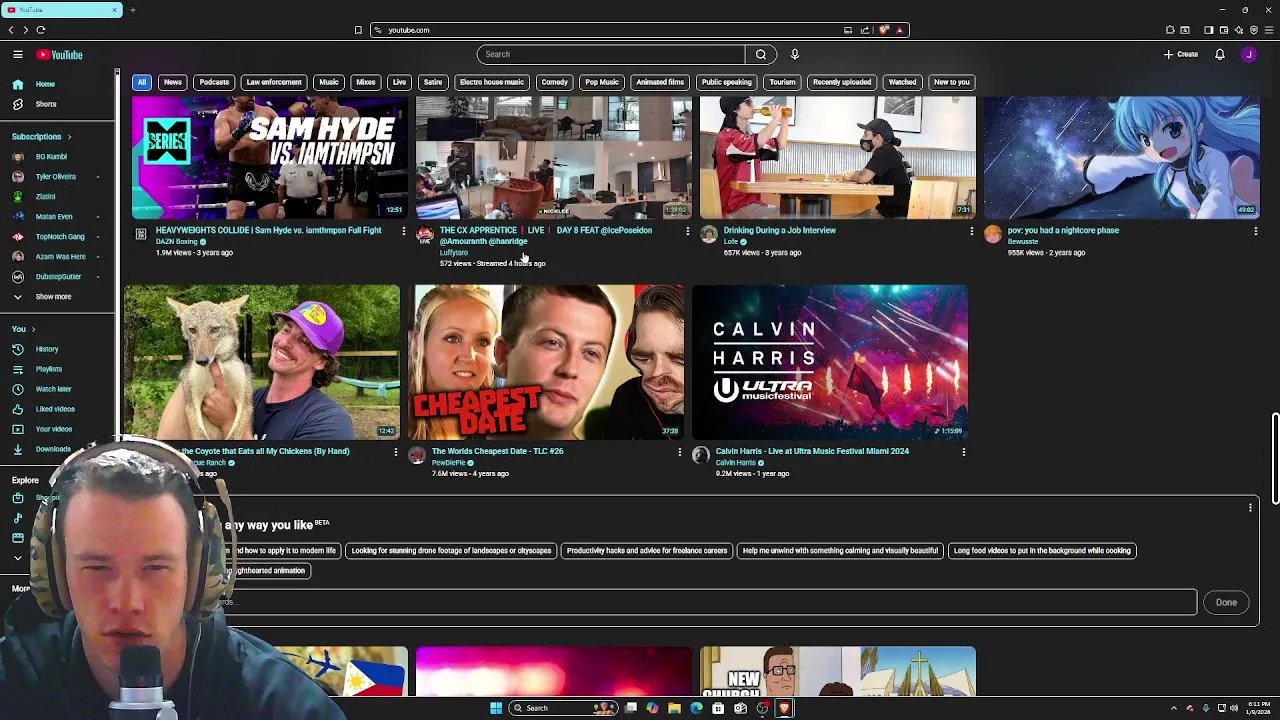Image resolution: width=1280 pixels, height=720 pixels.
Task: Click the search magnifier button
Action: point(761,54)
